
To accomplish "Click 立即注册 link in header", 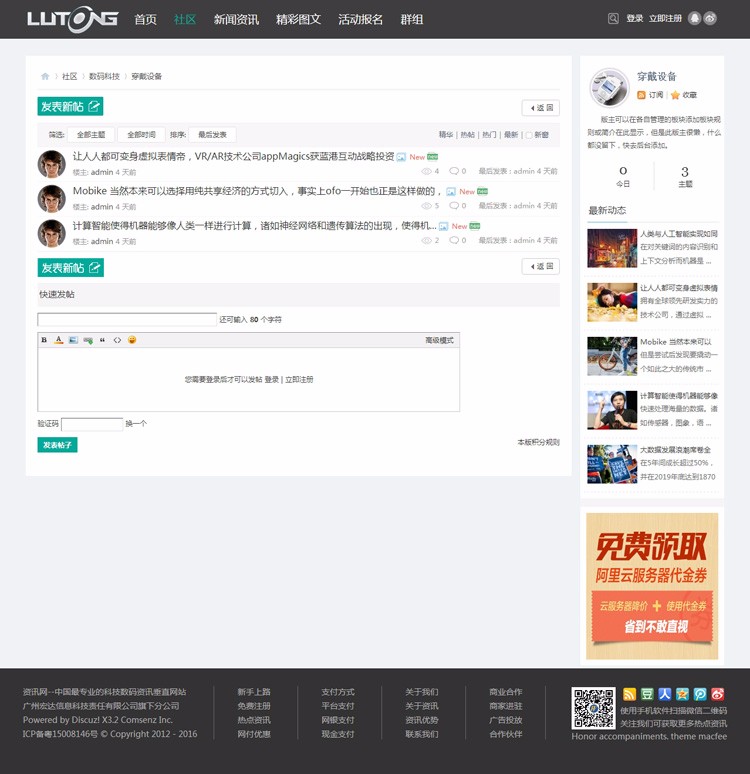I will click(665, 19).
